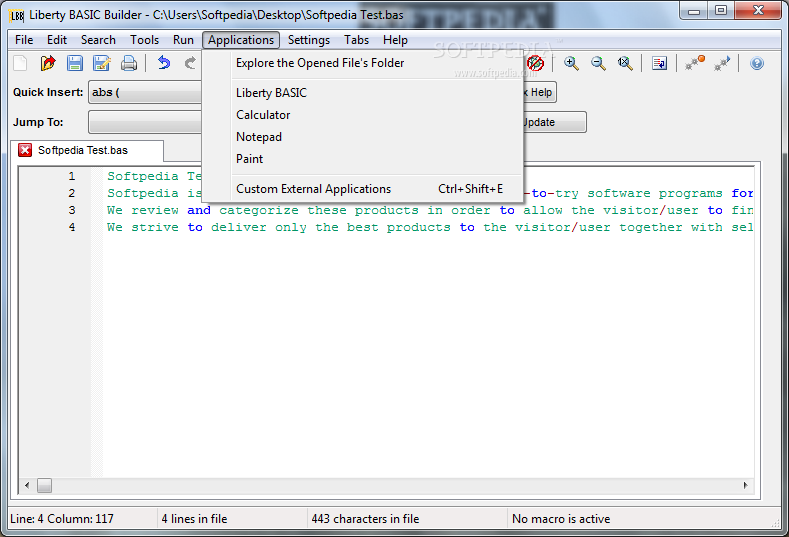Undo the last edit with the blue arrow
Screen dimensions: 789x537
click(164, 63)
